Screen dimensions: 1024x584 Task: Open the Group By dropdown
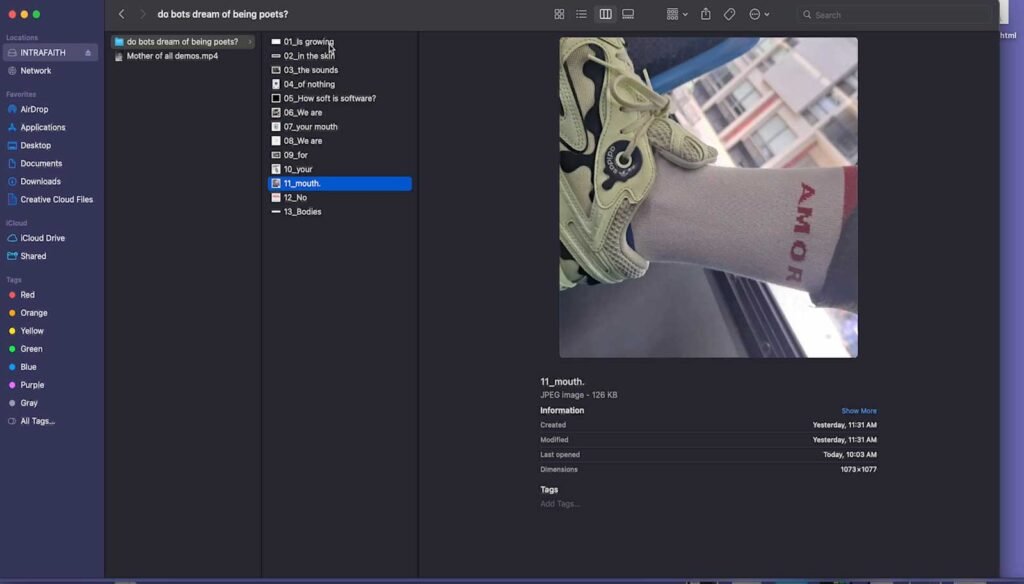[677, 14]
